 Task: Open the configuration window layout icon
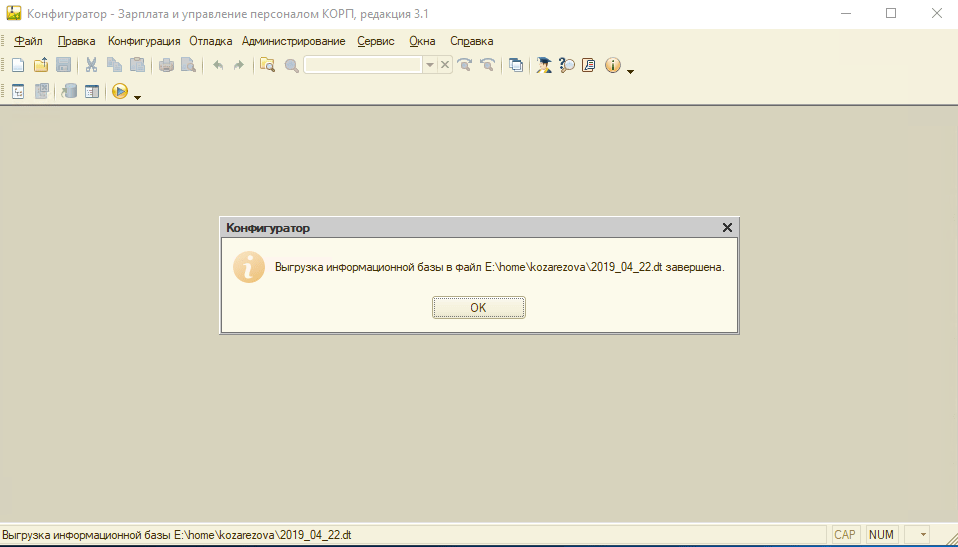point(92,92)
